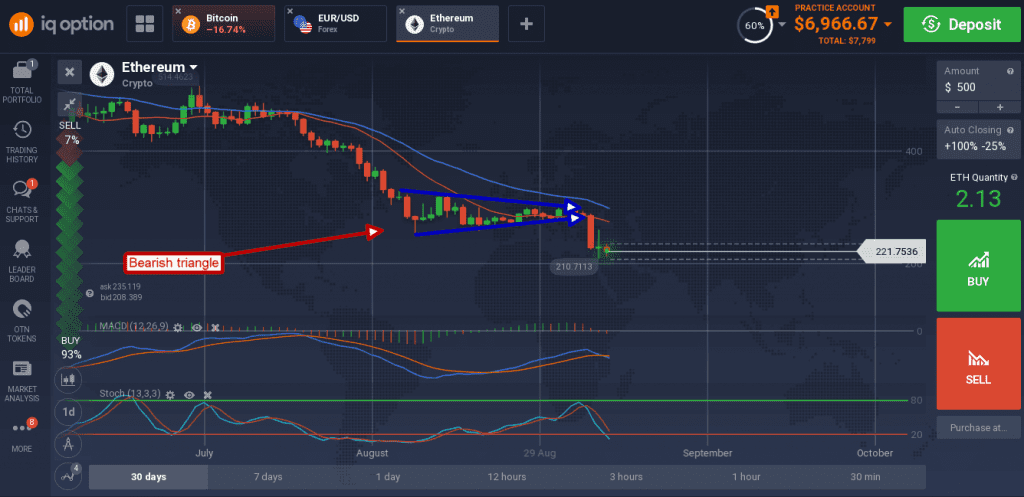The image size is (1024, 497).
Task: Add a new asset tab
Action: pyautogui.click(x=526, y=24)
